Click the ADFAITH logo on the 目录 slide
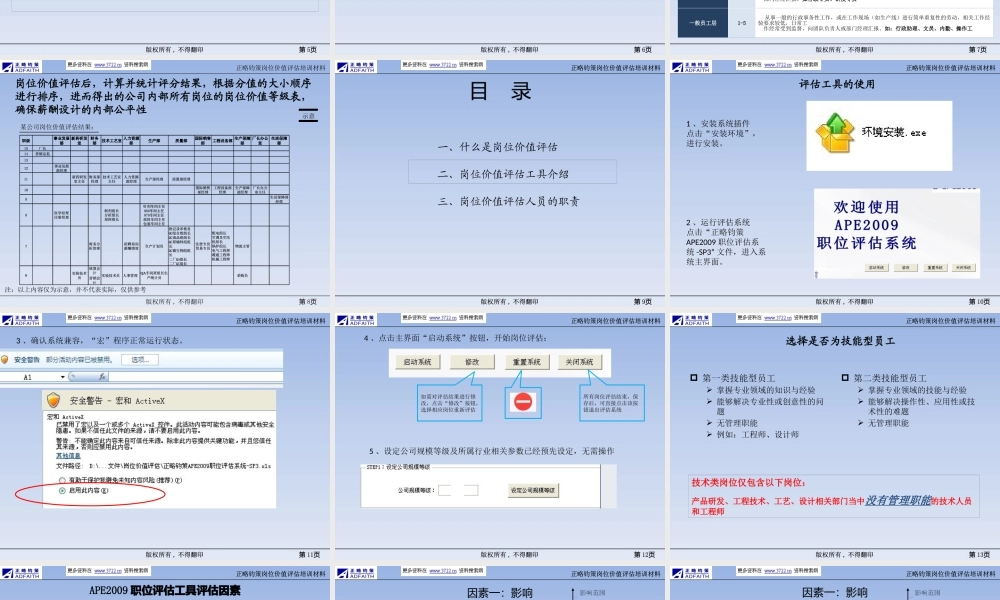The image size is (1000, 600). point(357,67)
